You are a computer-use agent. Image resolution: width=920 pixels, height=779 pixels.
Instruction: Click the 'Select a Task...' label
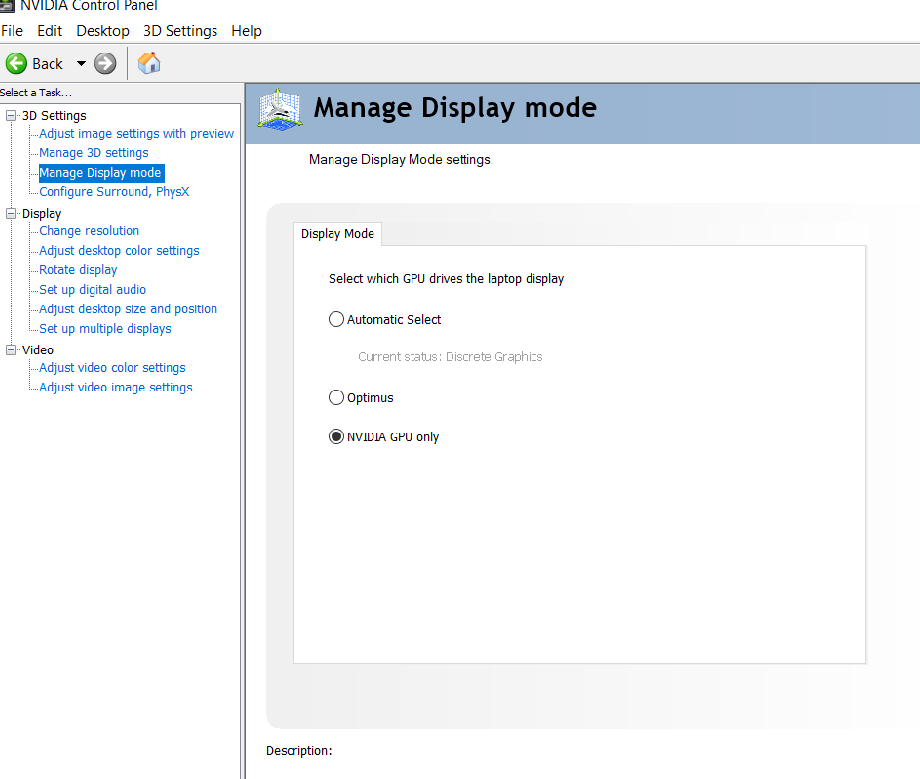click(36, 93)
